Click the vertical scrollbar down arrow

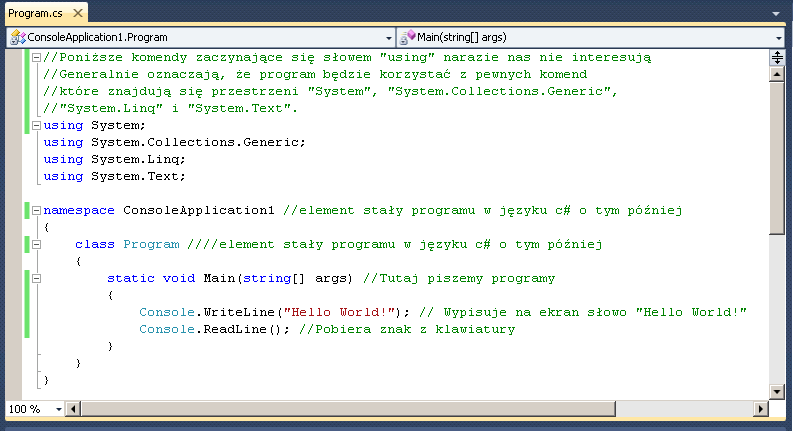777,392
